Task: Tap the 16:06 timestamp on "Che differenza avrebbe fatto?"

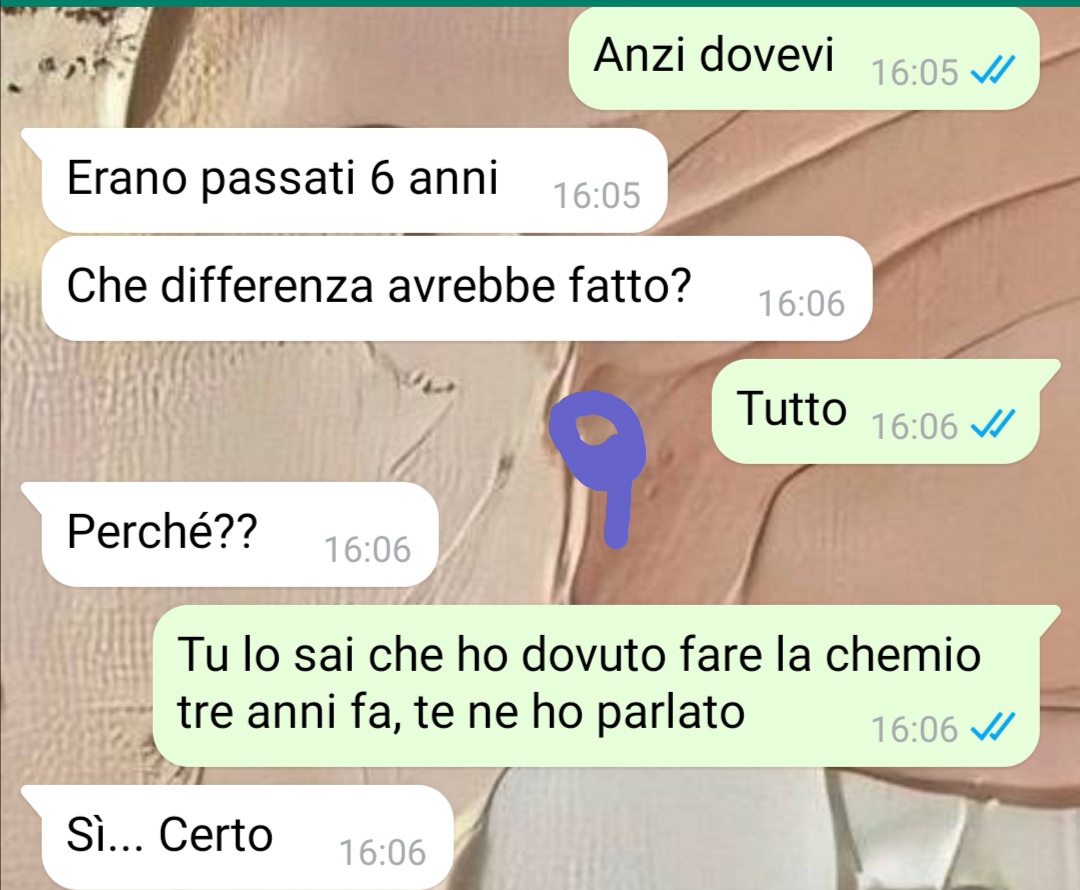Action: pyautogui.click(x=802, y=304)
